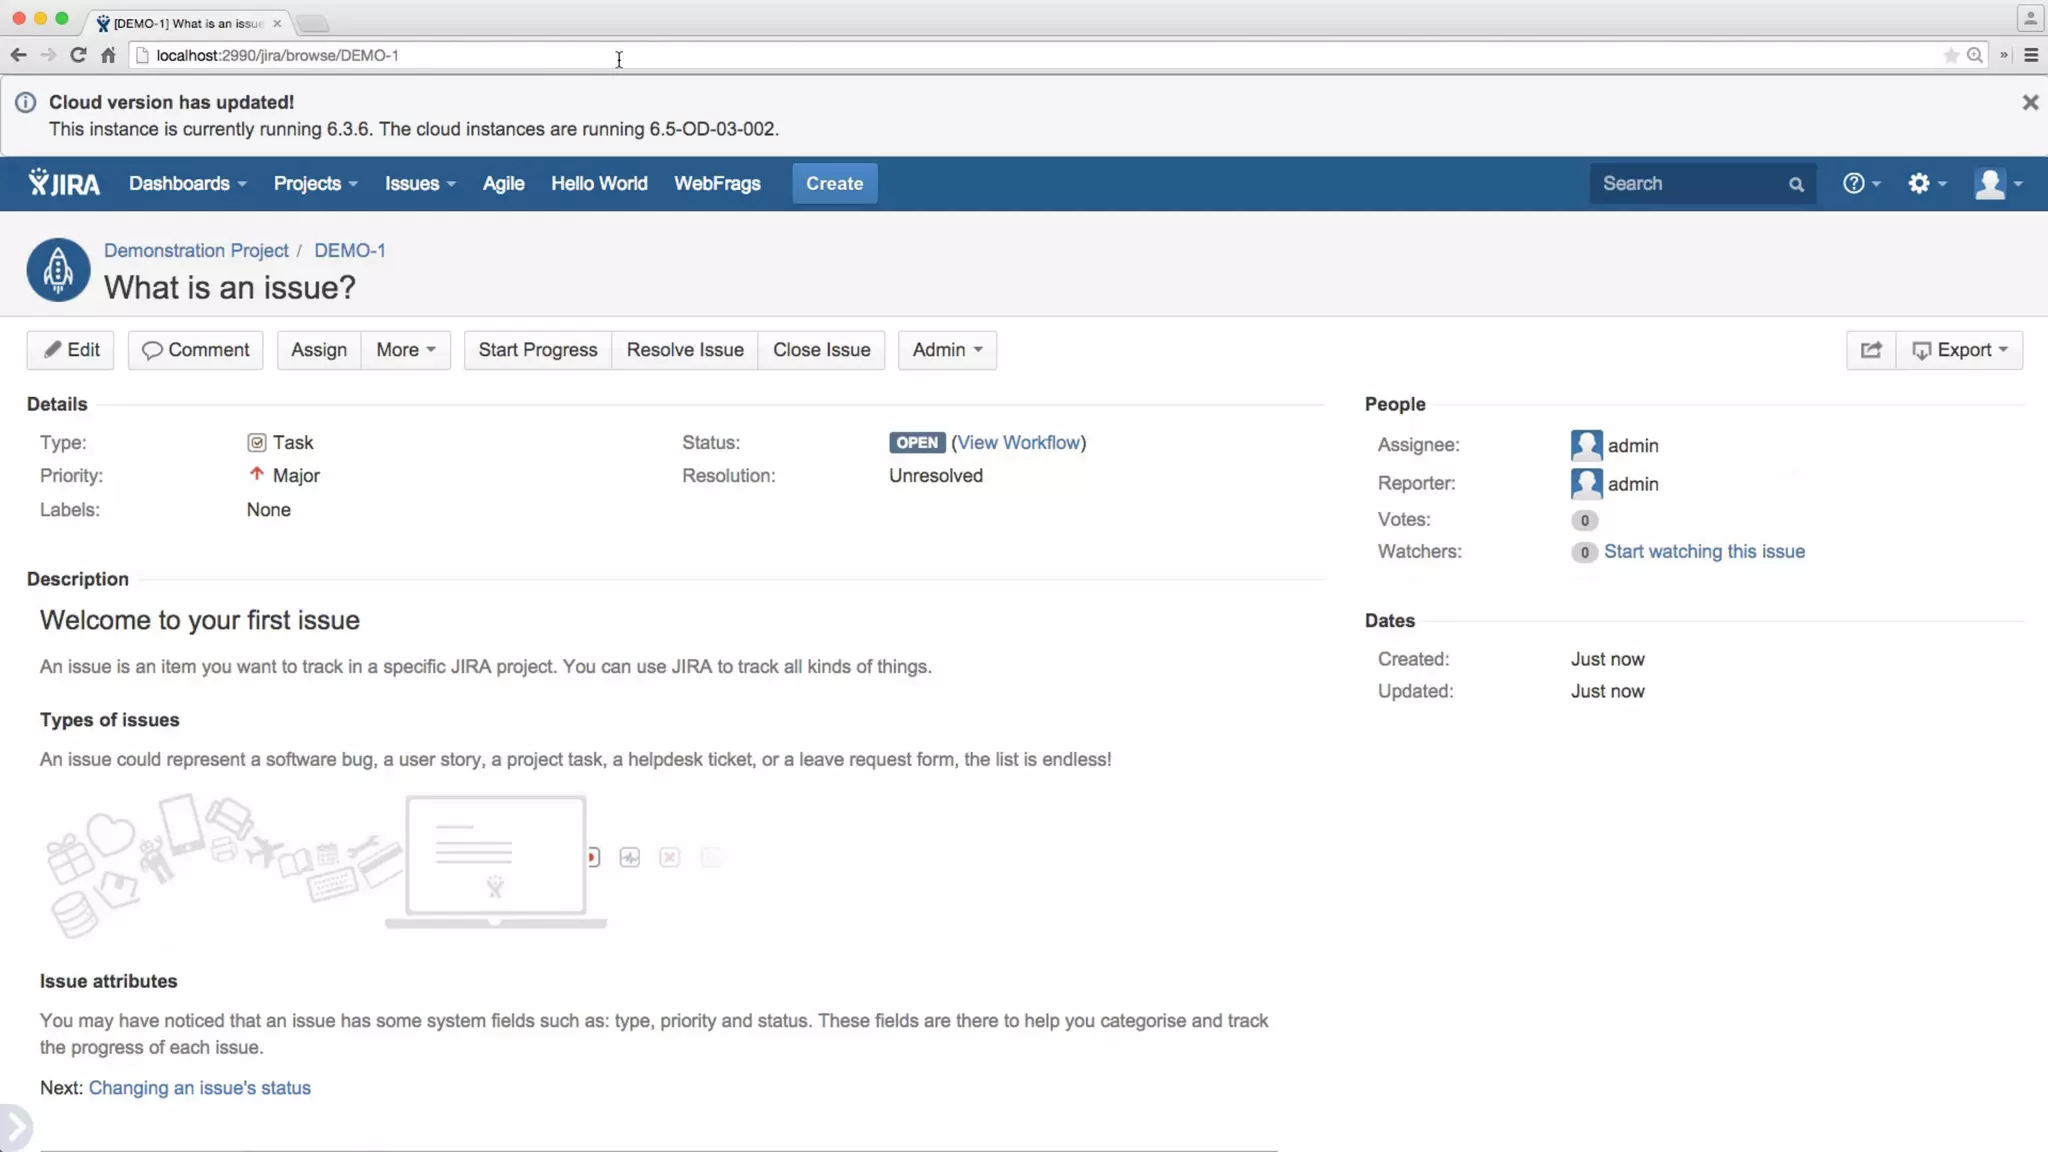Click the Demonstration Project rocket avatar
Viewport: 2048px width, 1152px height.
coord(58,270)
